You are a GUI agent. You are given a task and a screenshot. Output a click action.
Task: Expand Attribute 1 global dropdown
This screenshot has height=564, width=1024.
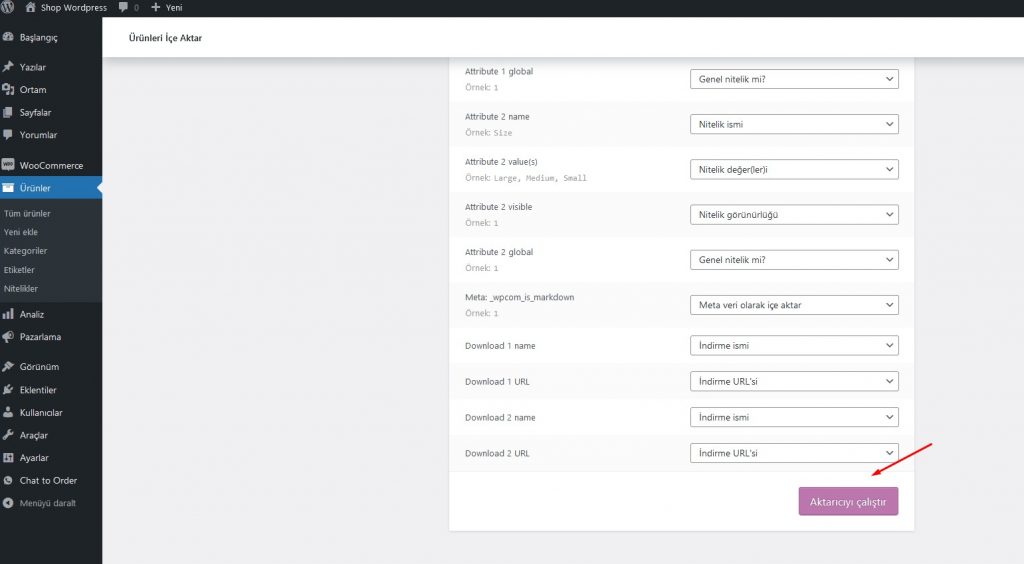(x=794, y=79)
